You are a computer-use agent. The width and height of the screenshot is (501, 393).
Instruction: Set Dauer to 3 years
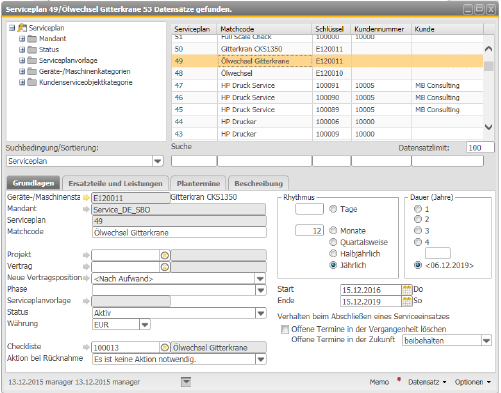pos(418,230)
